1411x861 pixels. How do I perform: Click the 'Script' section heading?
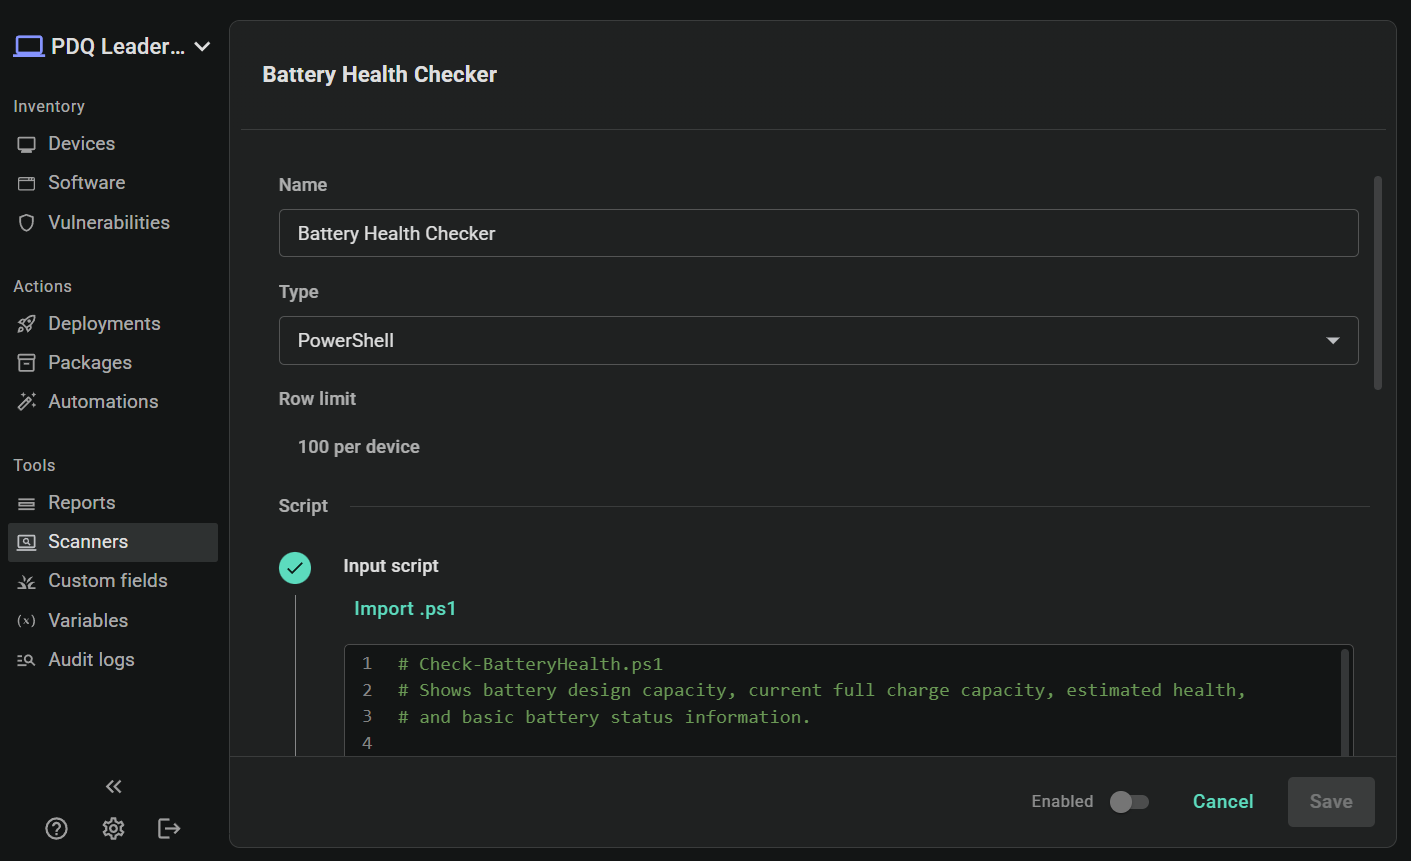[303, 506]
